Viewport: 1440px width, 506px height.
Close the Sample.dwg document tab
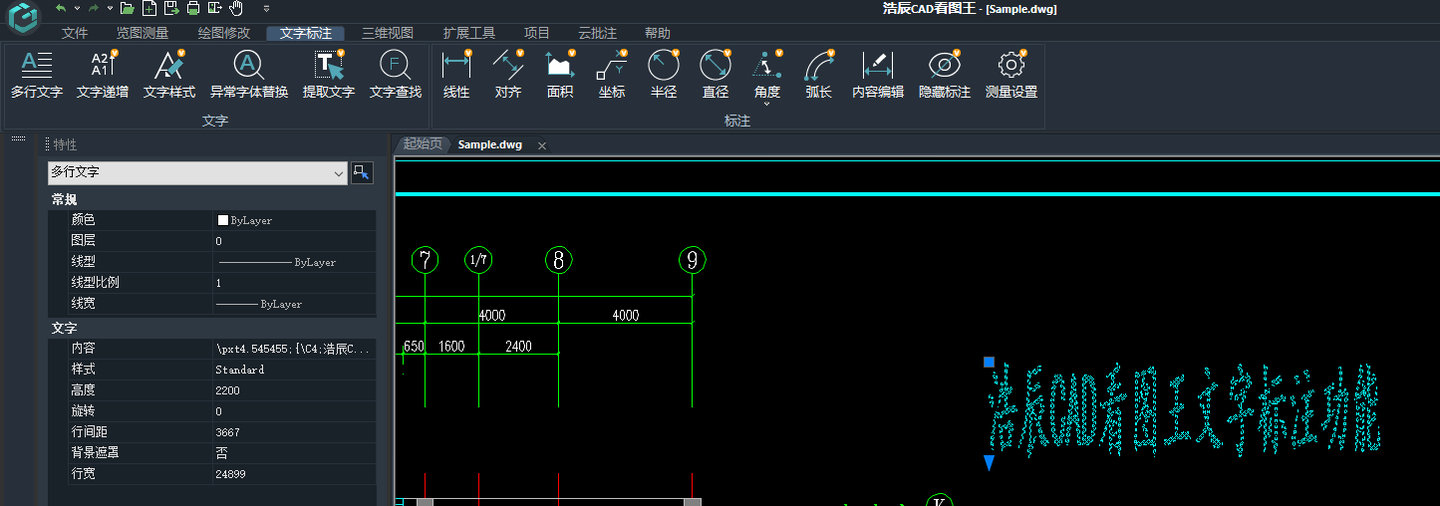[x=542, y=146]
